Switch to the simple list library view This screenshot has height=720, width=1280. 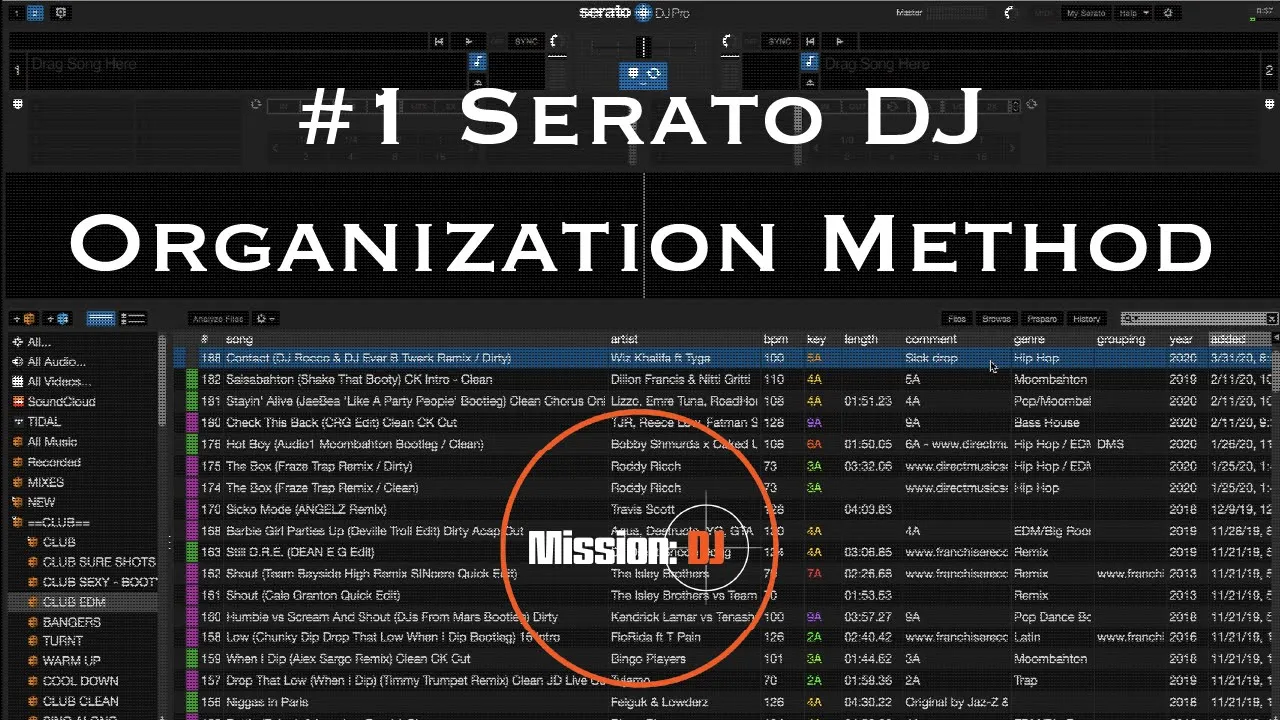click(x=101, y=319)
